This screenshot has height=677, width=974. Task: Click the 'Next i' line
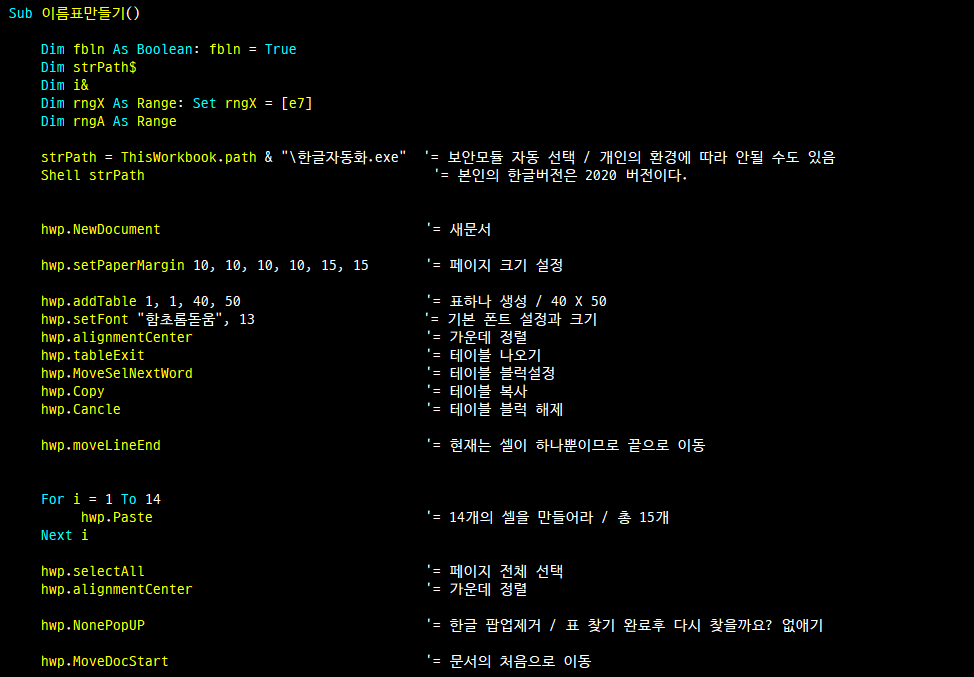(x=65, y=535)
